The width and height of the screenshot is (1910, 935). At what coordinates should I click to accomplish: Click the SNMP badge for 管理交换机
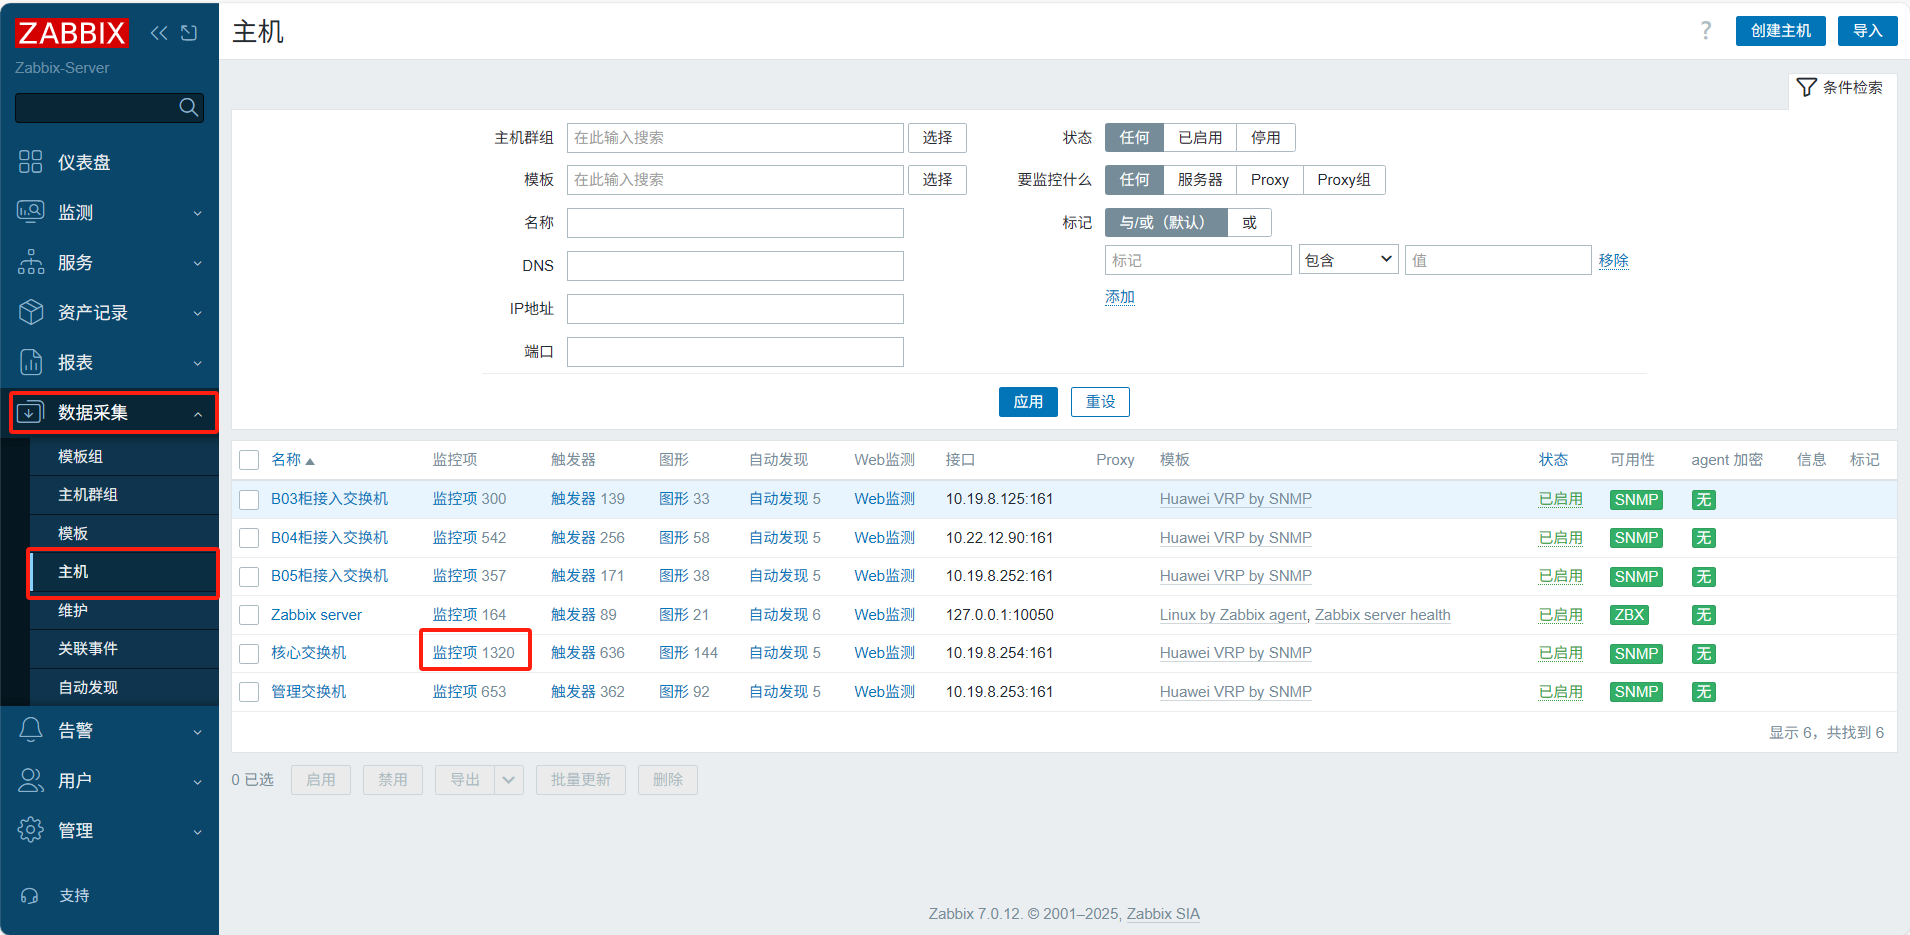pos(1636,692)
